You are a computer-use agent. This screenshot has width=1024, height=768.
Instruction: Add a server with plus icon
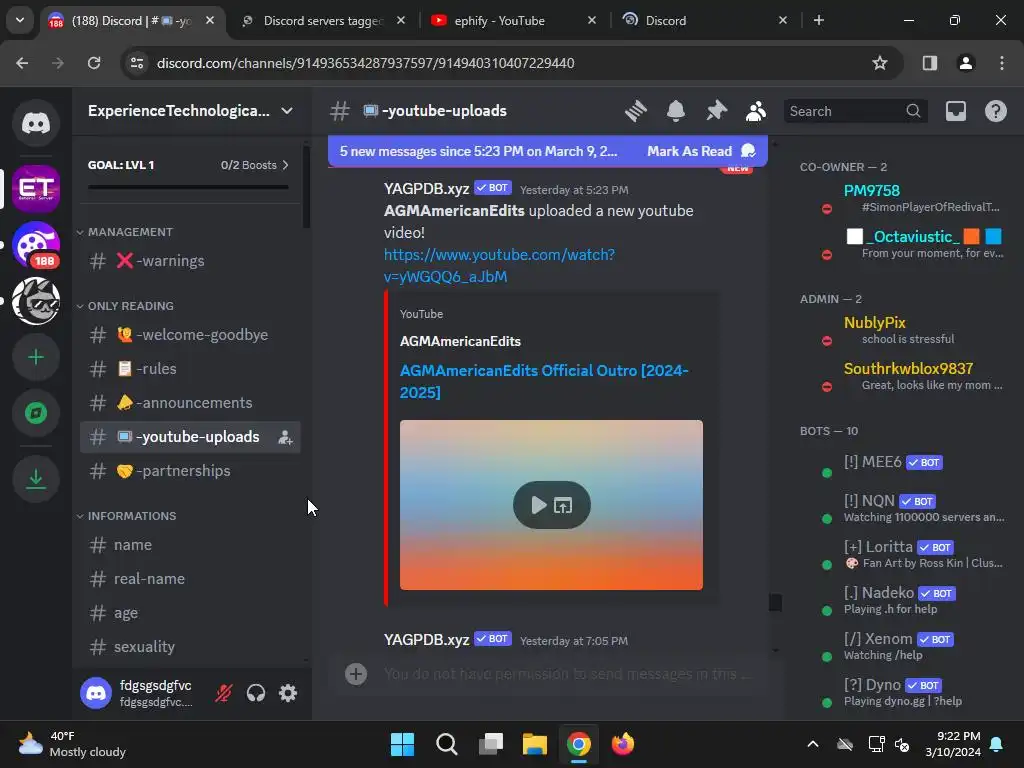coord(36,357)
